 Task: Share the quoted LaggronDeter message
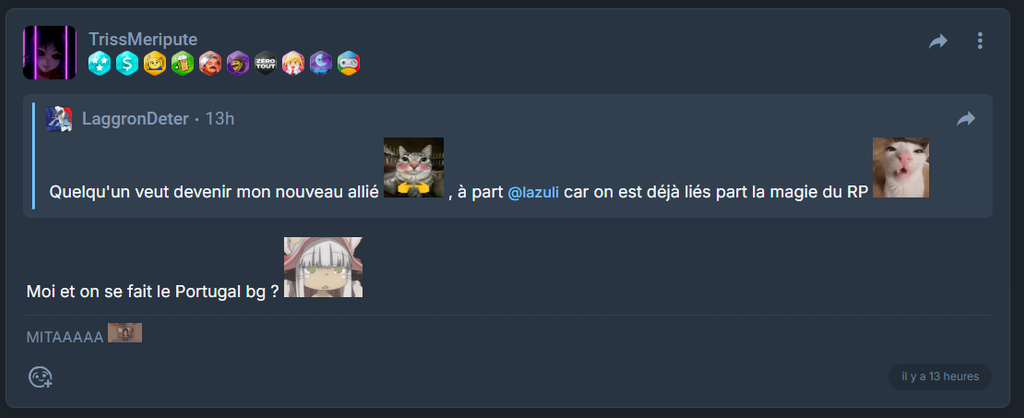[966, 118]
